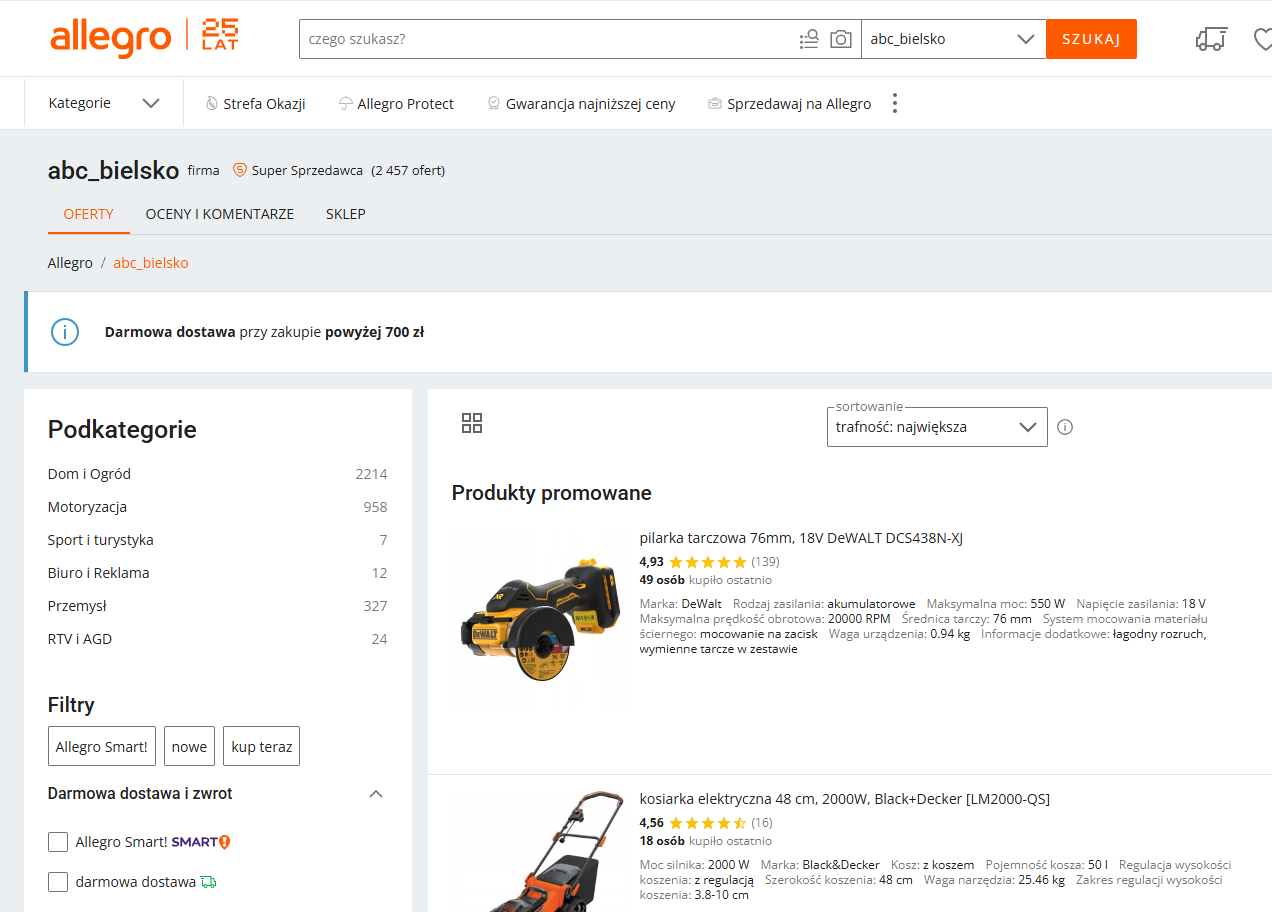This screenshot has width=1272, height=912.
Task: Tick the darmowa dostawa checkbox
Action: (x=58, y=882)
